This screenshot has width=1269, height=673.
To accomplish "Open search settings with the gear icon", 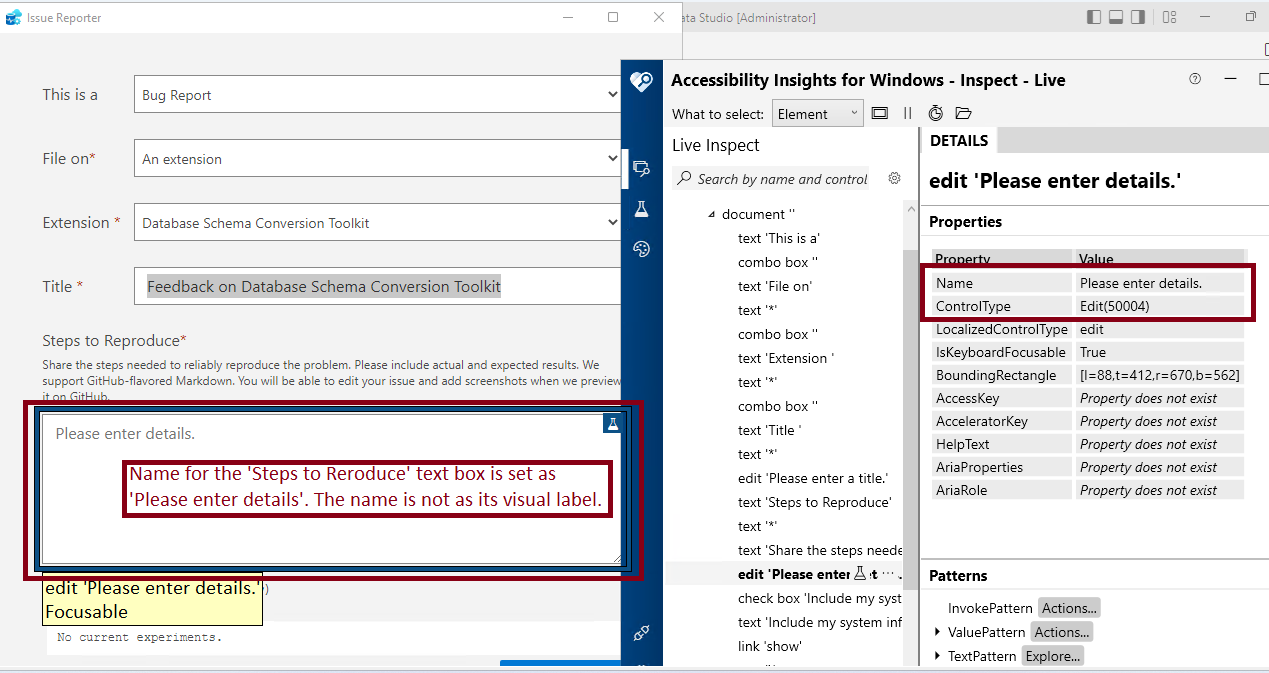I will coord(894,178).
